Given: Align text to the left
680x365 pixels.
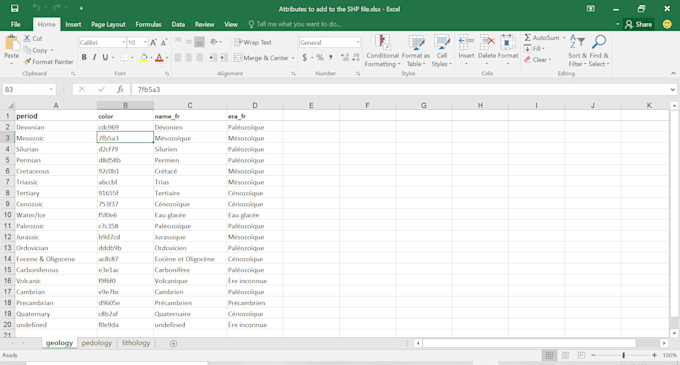Looking at the screenshot, I should [x=178, y=57].
